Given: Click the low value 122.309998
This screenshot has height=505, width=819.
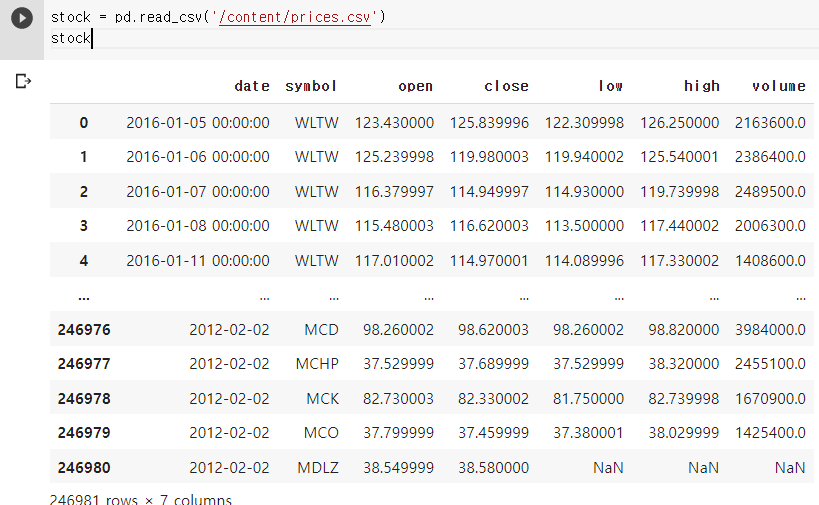Looking at the screenshot, I should [584, 123].
